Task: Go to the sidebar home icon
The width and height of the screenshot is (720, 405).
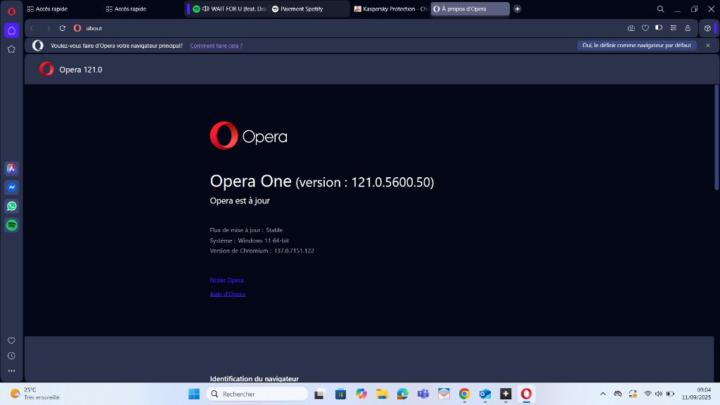Action: (x=11, y=30)
